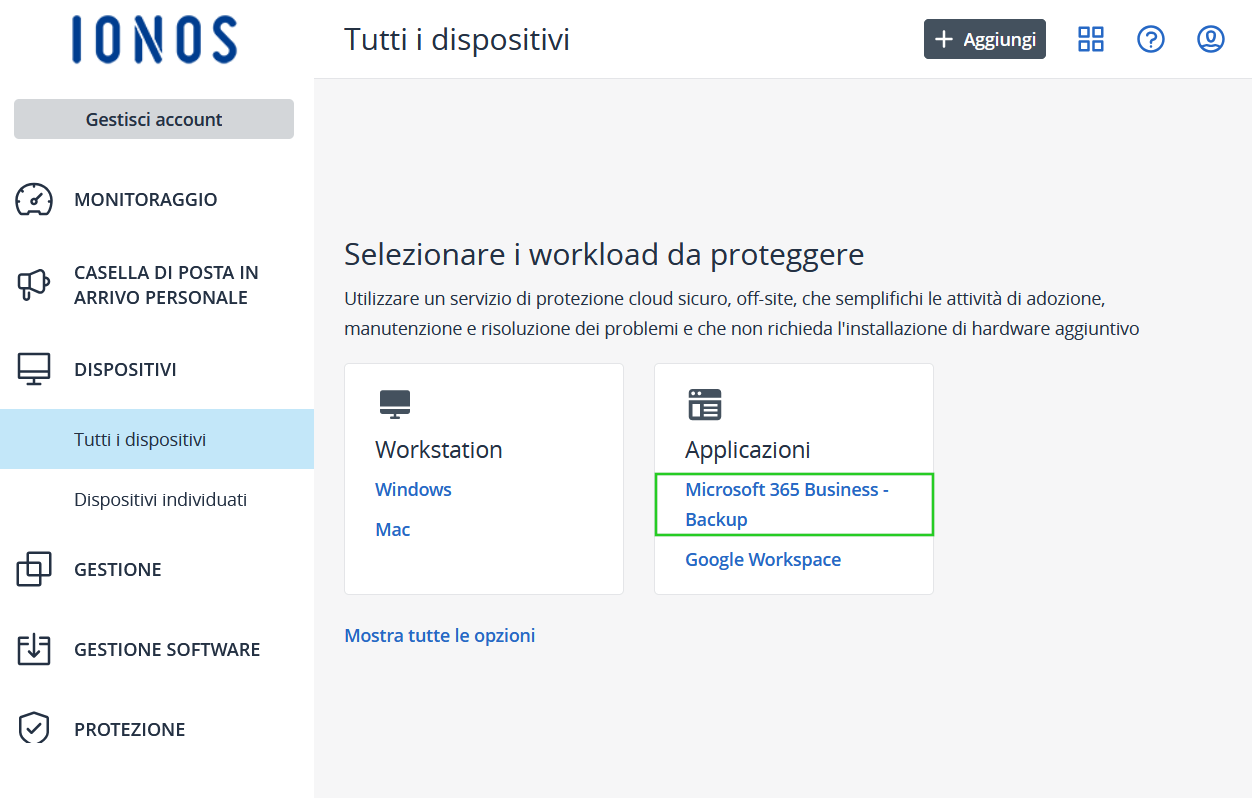Open the apps grid icon

click(1090, 39)
